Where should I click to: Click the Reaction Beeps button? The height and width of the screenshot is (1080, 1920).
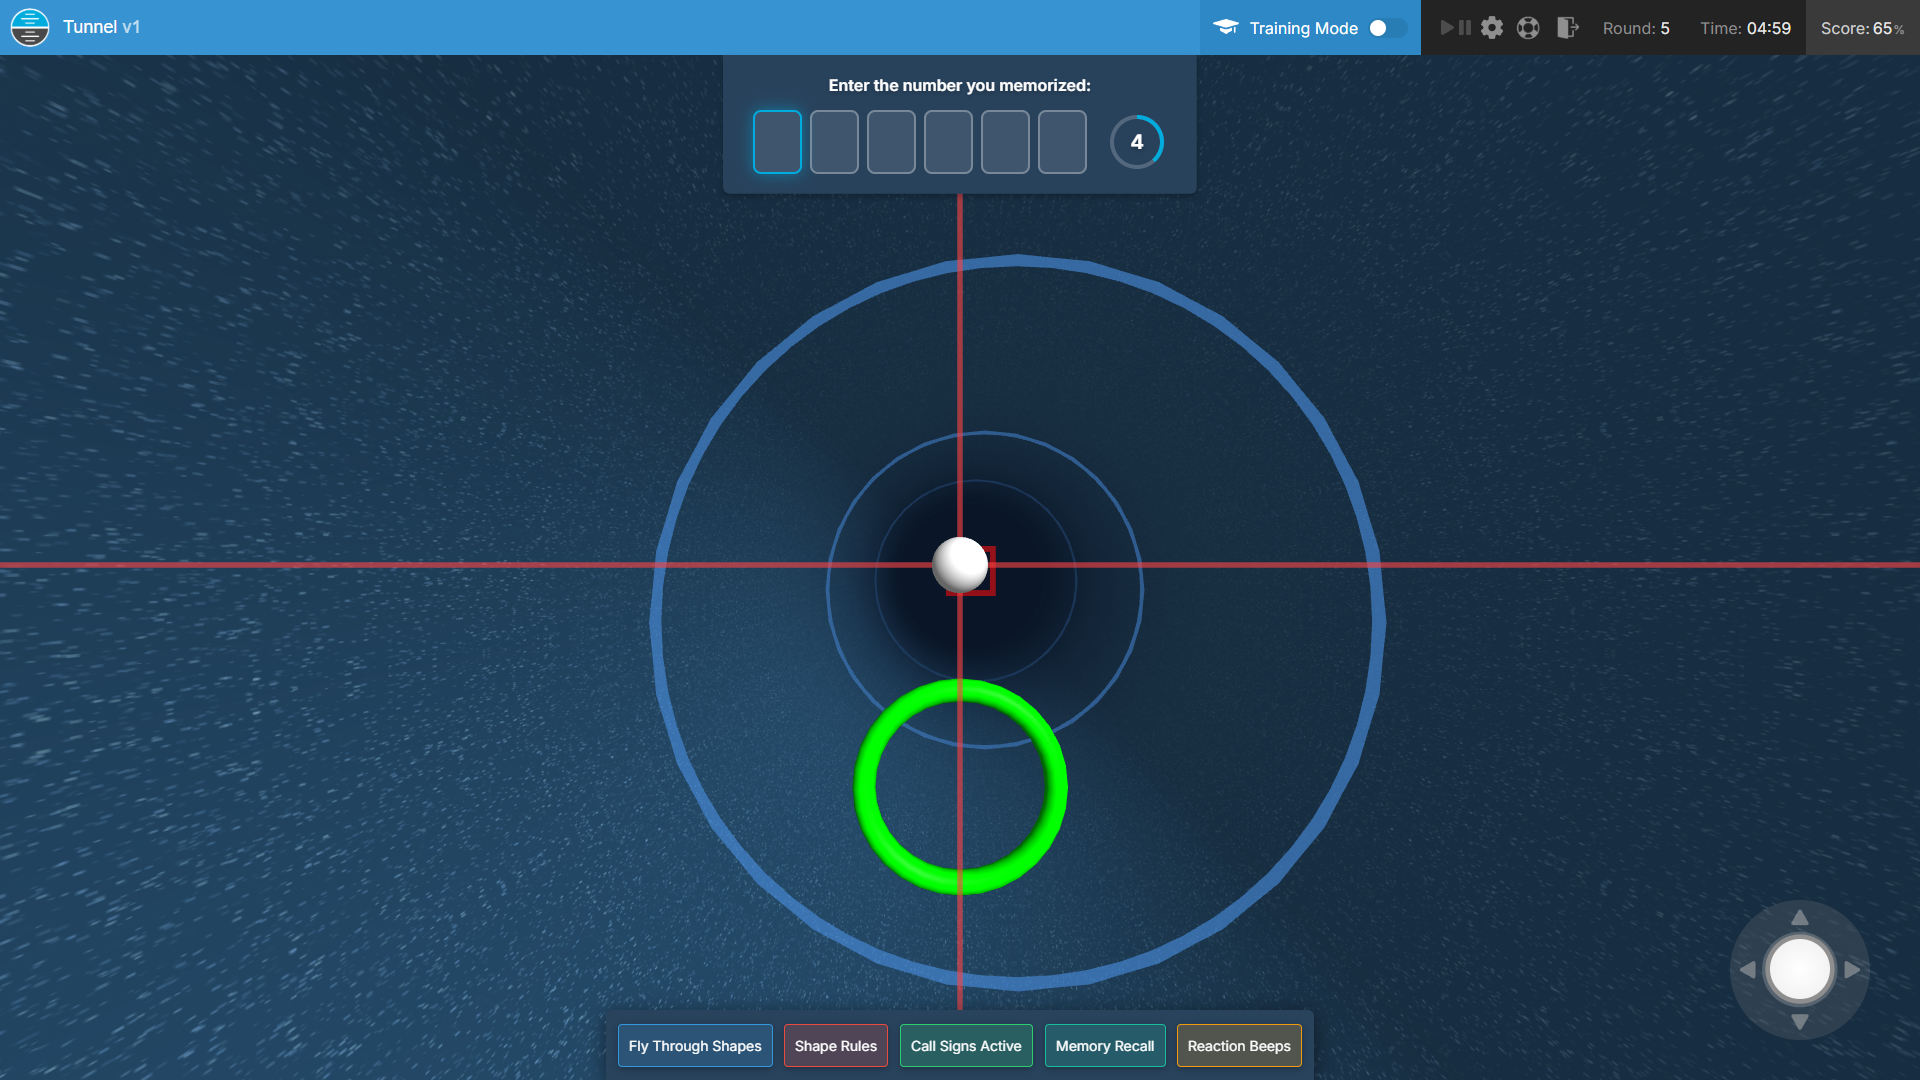pos(1239,1046)
